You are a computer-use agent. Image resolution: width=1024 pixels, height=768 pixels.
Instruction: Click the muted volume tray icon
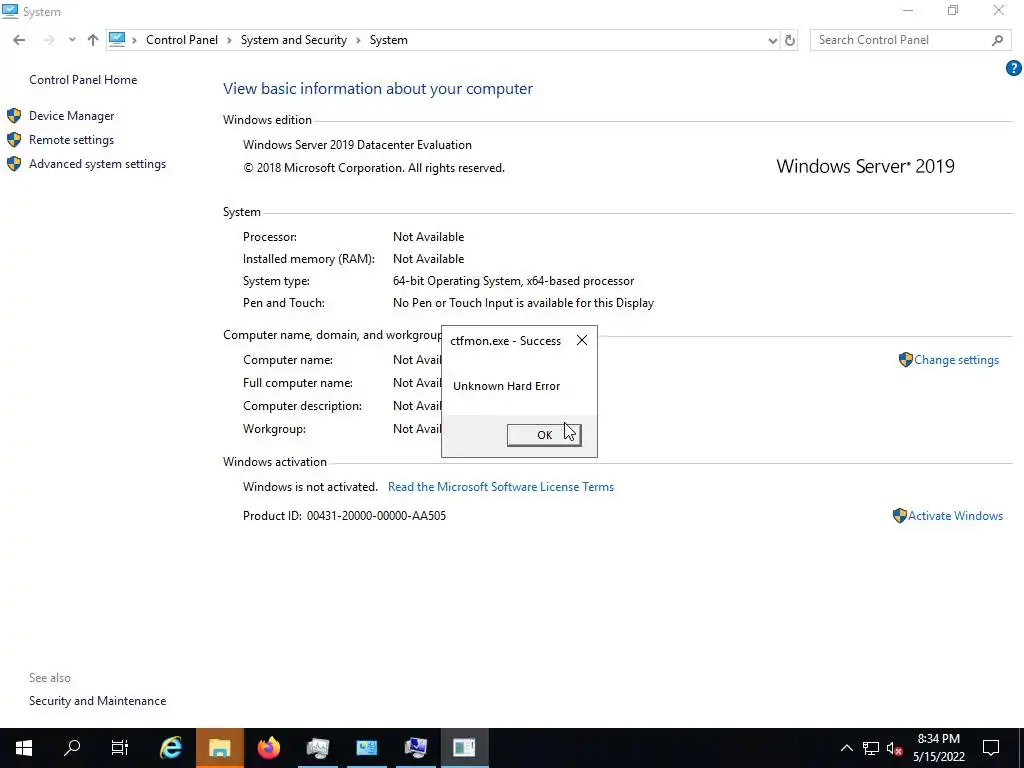point(895,748)
